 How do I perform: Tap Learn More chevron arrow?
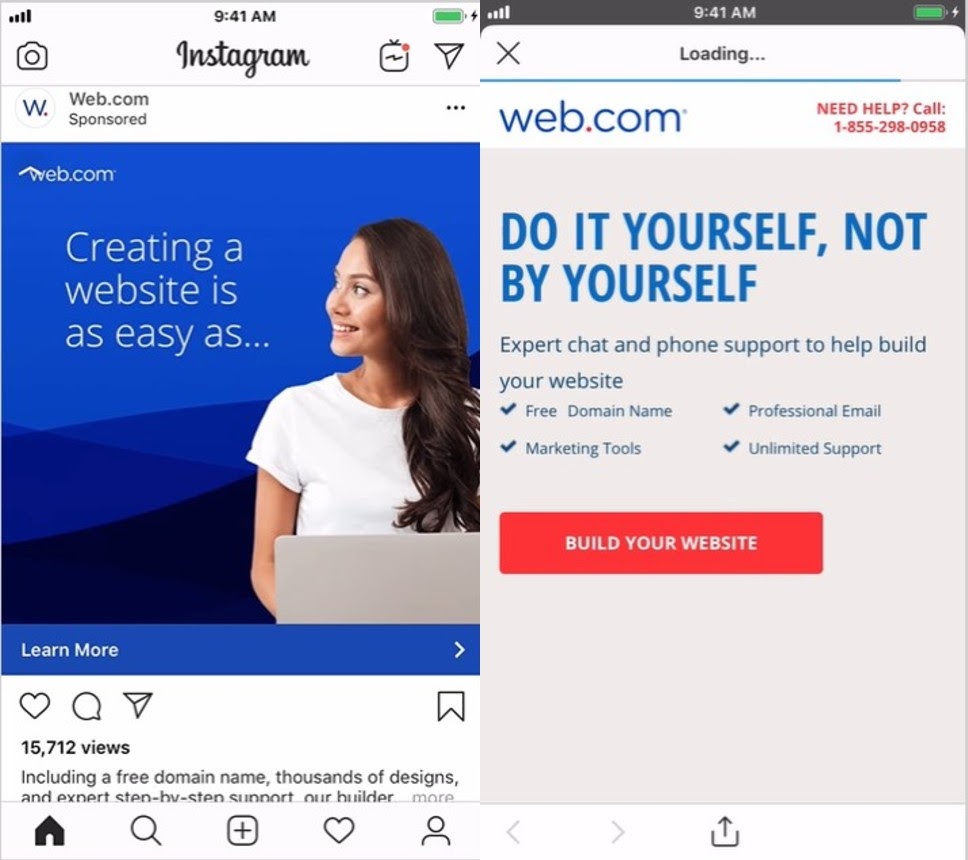coord(459,649)
